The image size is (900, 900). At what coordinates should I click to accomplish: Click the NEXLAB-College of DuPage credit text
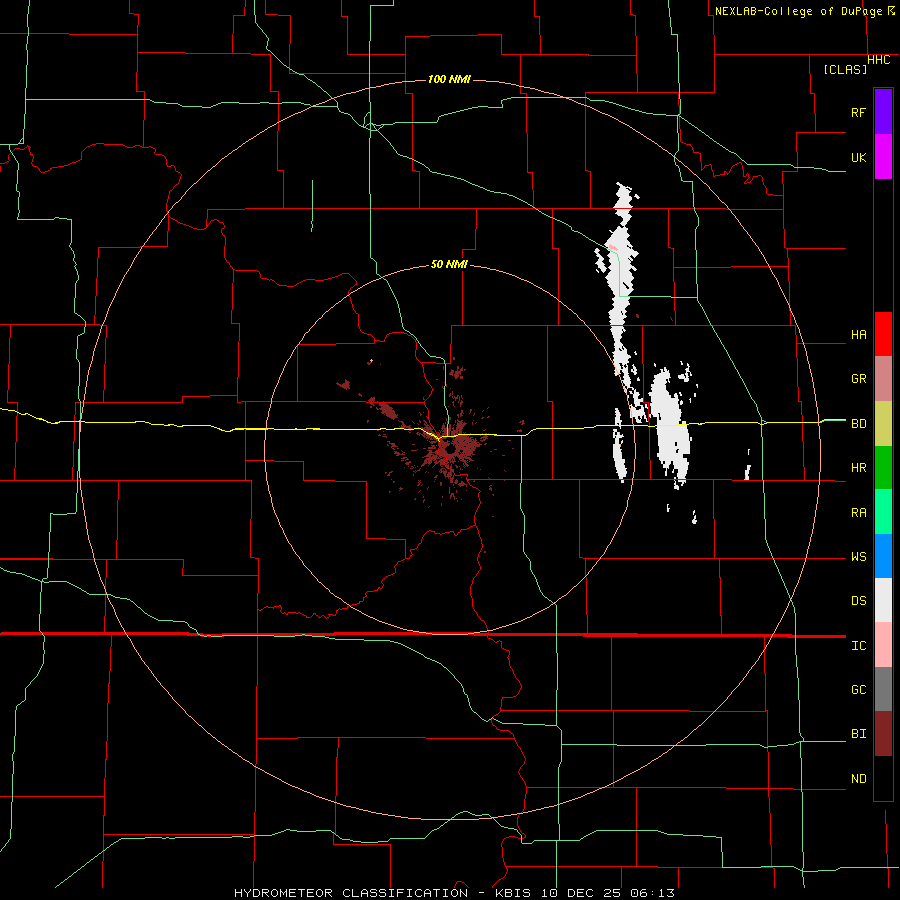click(798, 11)
